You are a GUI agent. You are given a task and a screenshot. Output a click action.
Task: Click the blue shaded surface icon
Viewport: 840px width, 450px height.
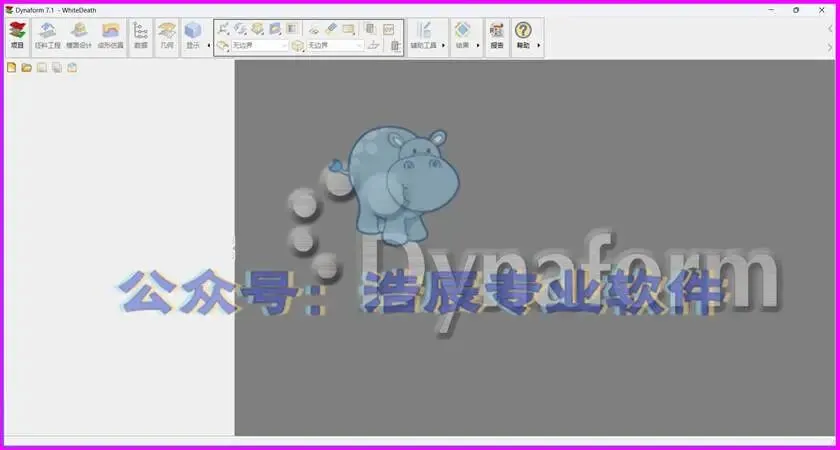275,28
